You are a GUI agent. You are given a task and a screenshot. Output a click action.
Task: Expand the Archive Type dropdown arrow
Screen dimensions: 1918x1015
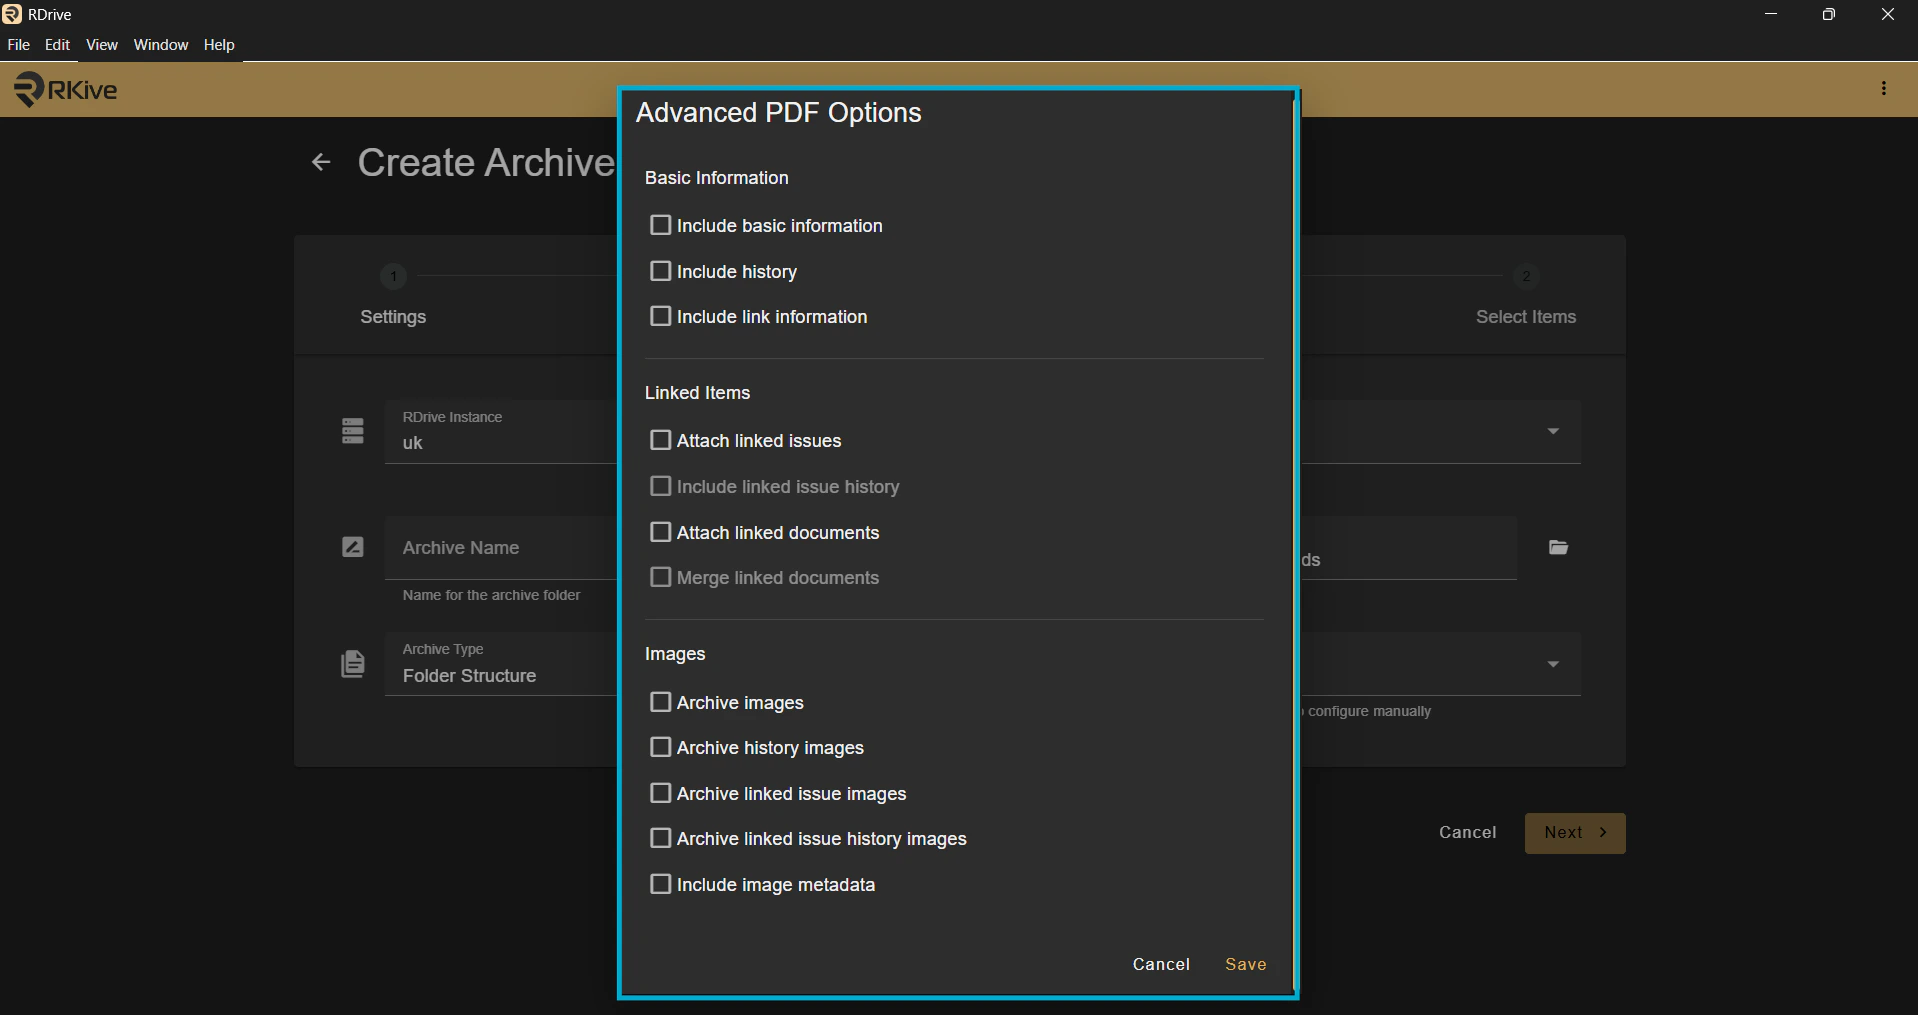1553,664
